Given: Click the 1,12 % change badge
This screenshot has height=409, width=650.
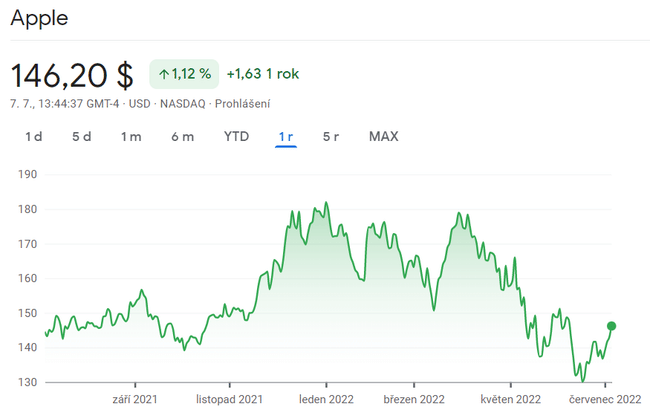Looking at the screenshot, I should click(x=183, y=74).
